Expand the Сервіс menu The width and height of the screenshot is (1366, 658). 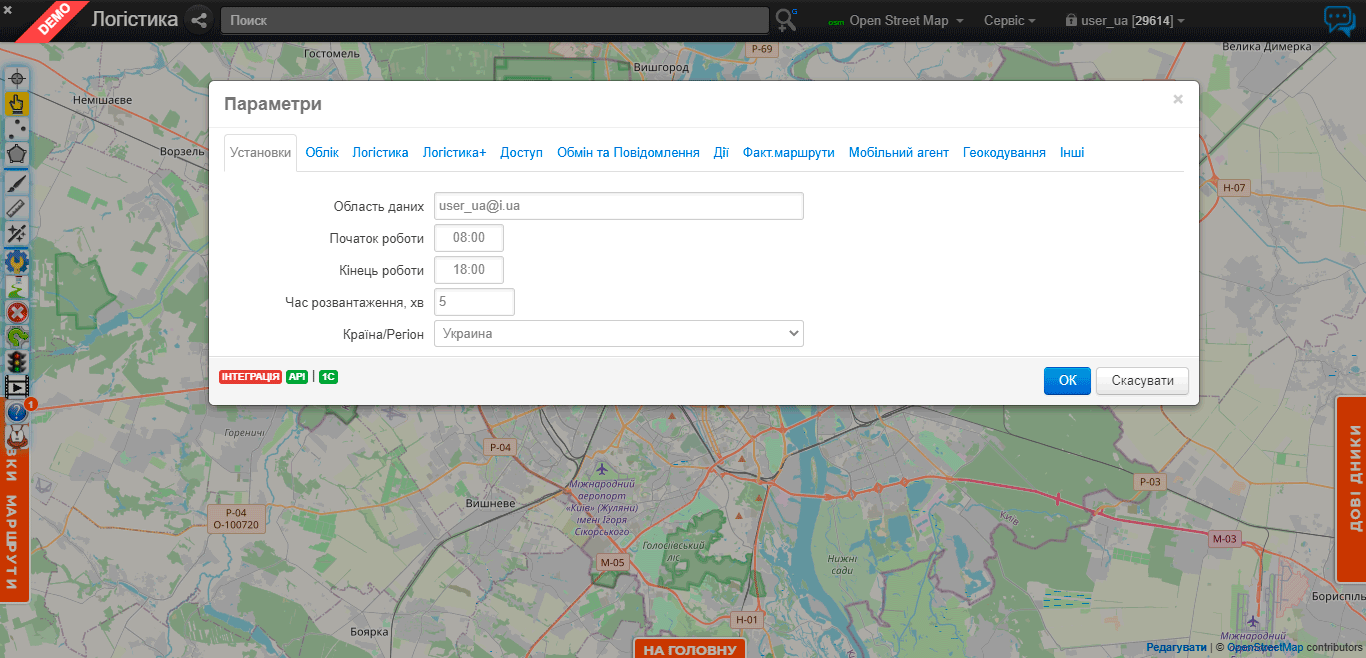point(1009,21)
